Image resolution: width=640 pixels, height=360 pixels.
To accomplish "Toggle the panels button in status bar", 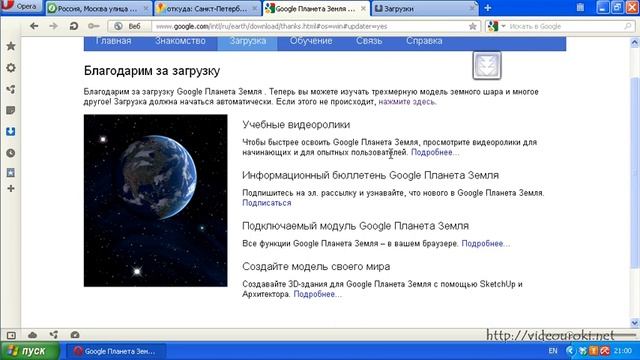I will point(11,335).
